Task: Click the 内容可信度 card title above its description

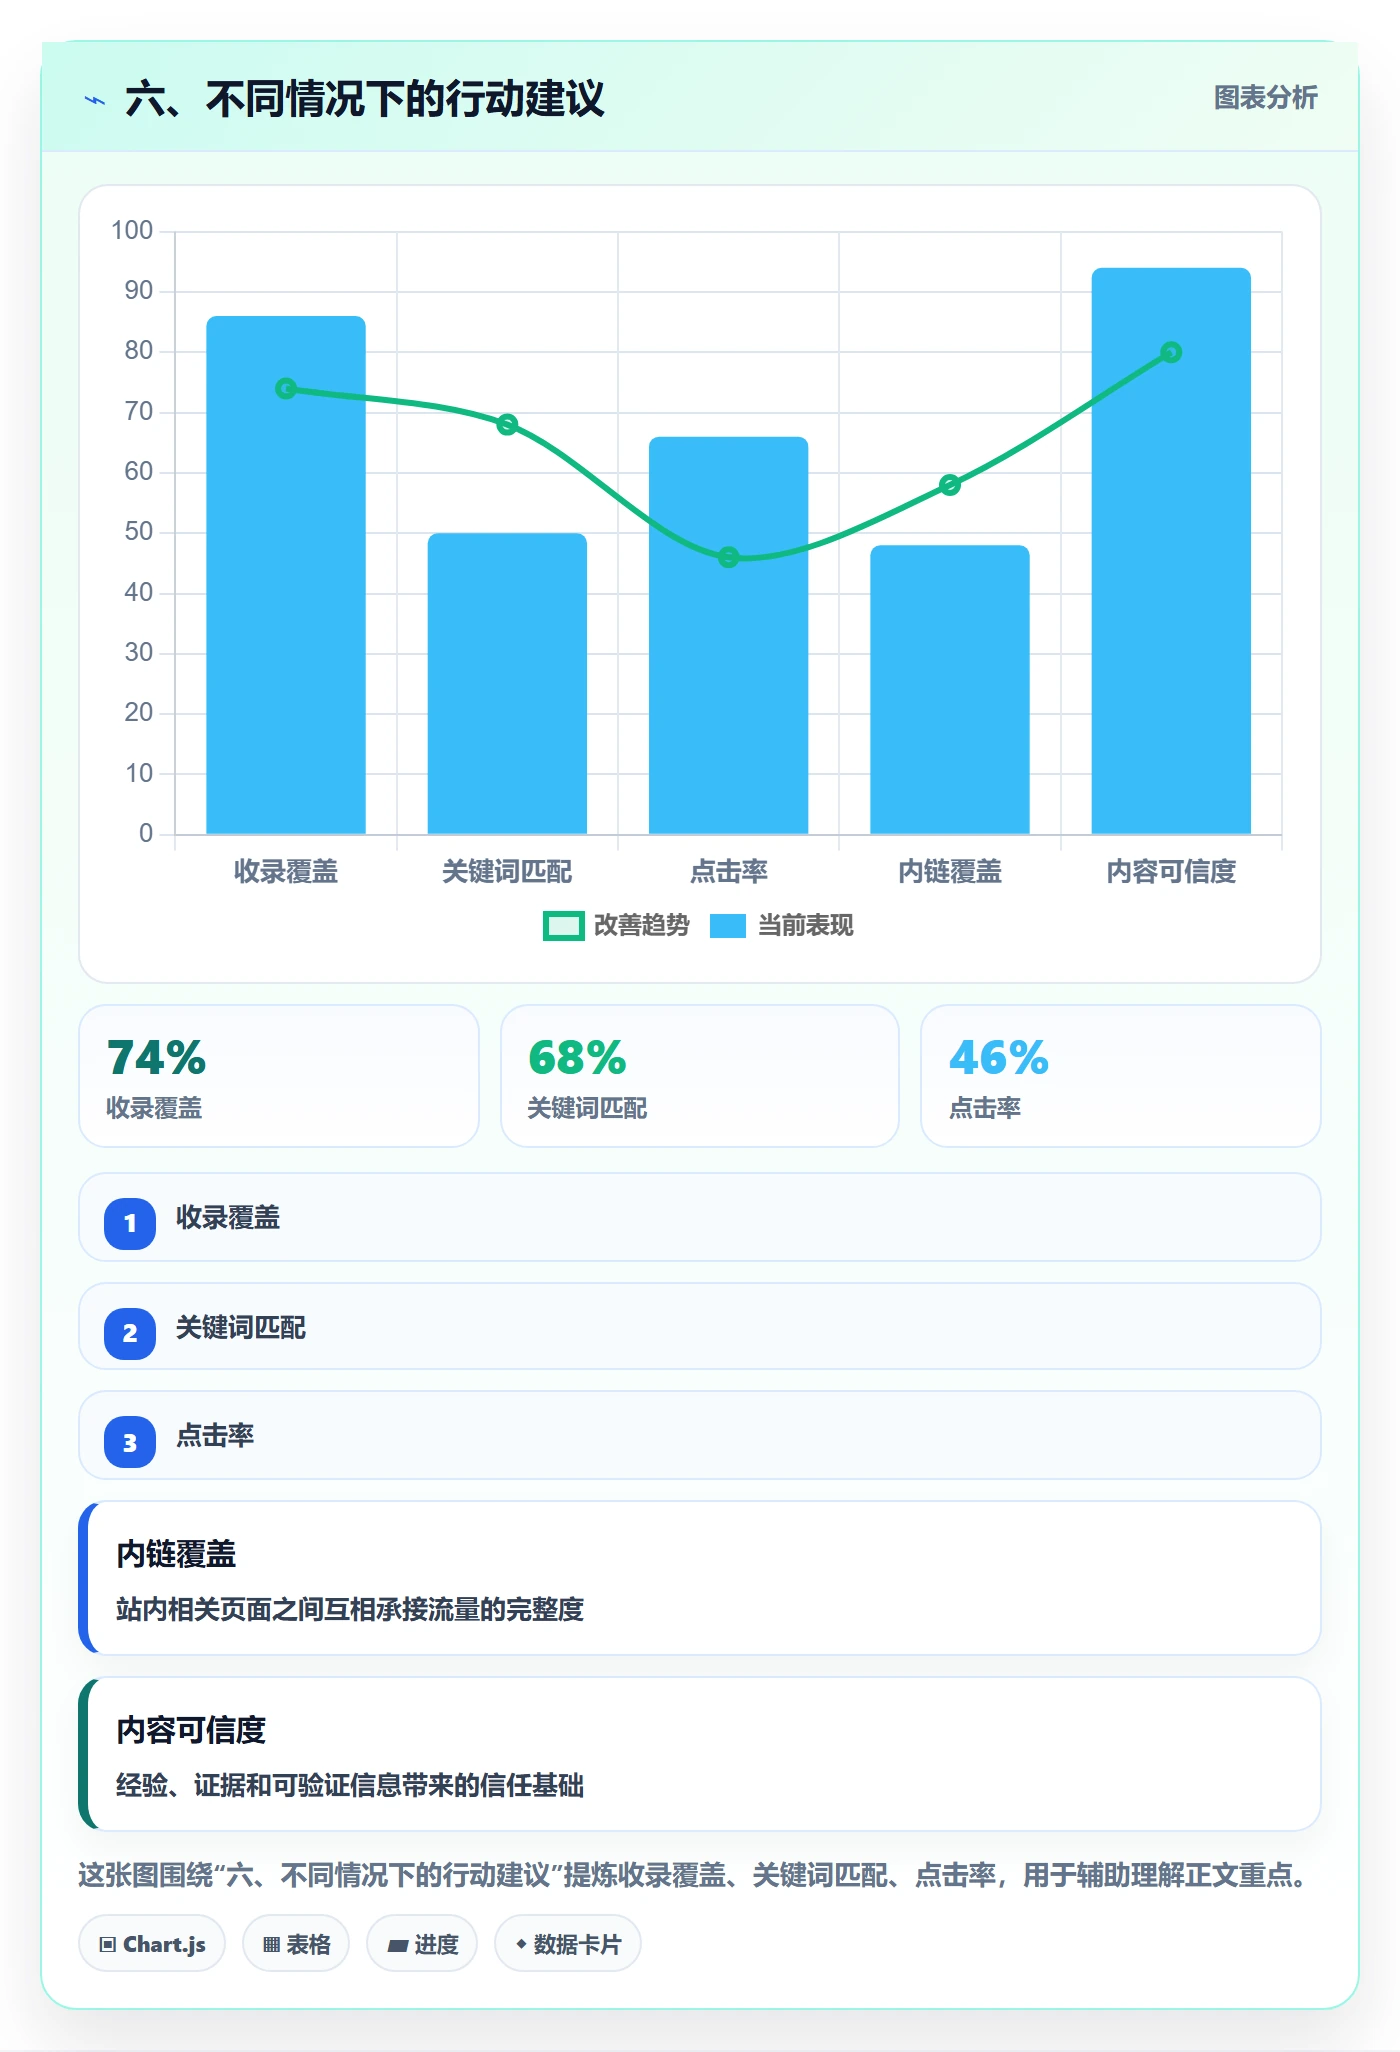Action: coord(191,1730)
